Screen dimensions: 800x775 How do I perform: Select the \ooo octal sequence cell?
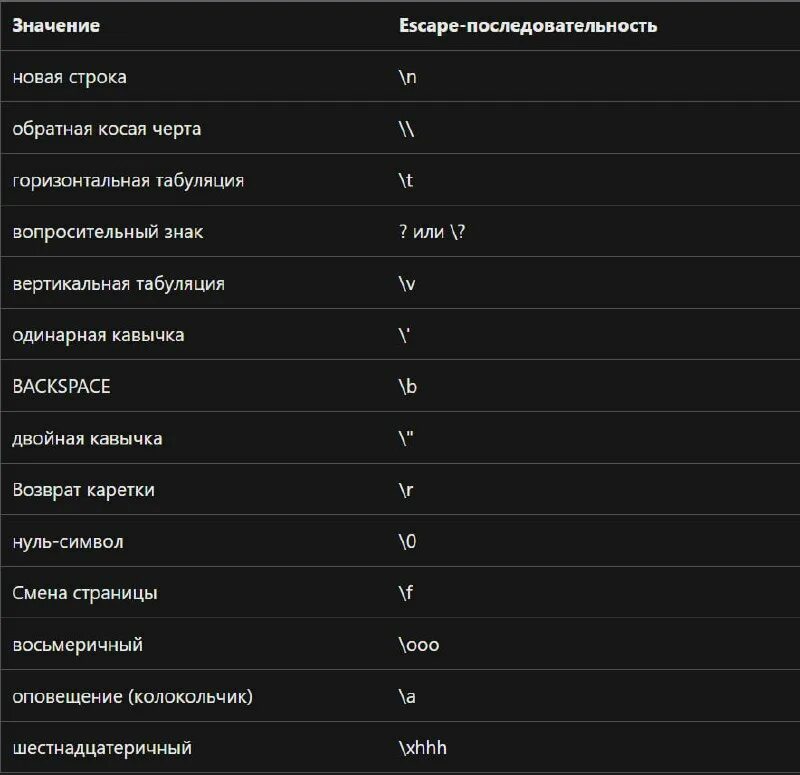pos(419,645)
